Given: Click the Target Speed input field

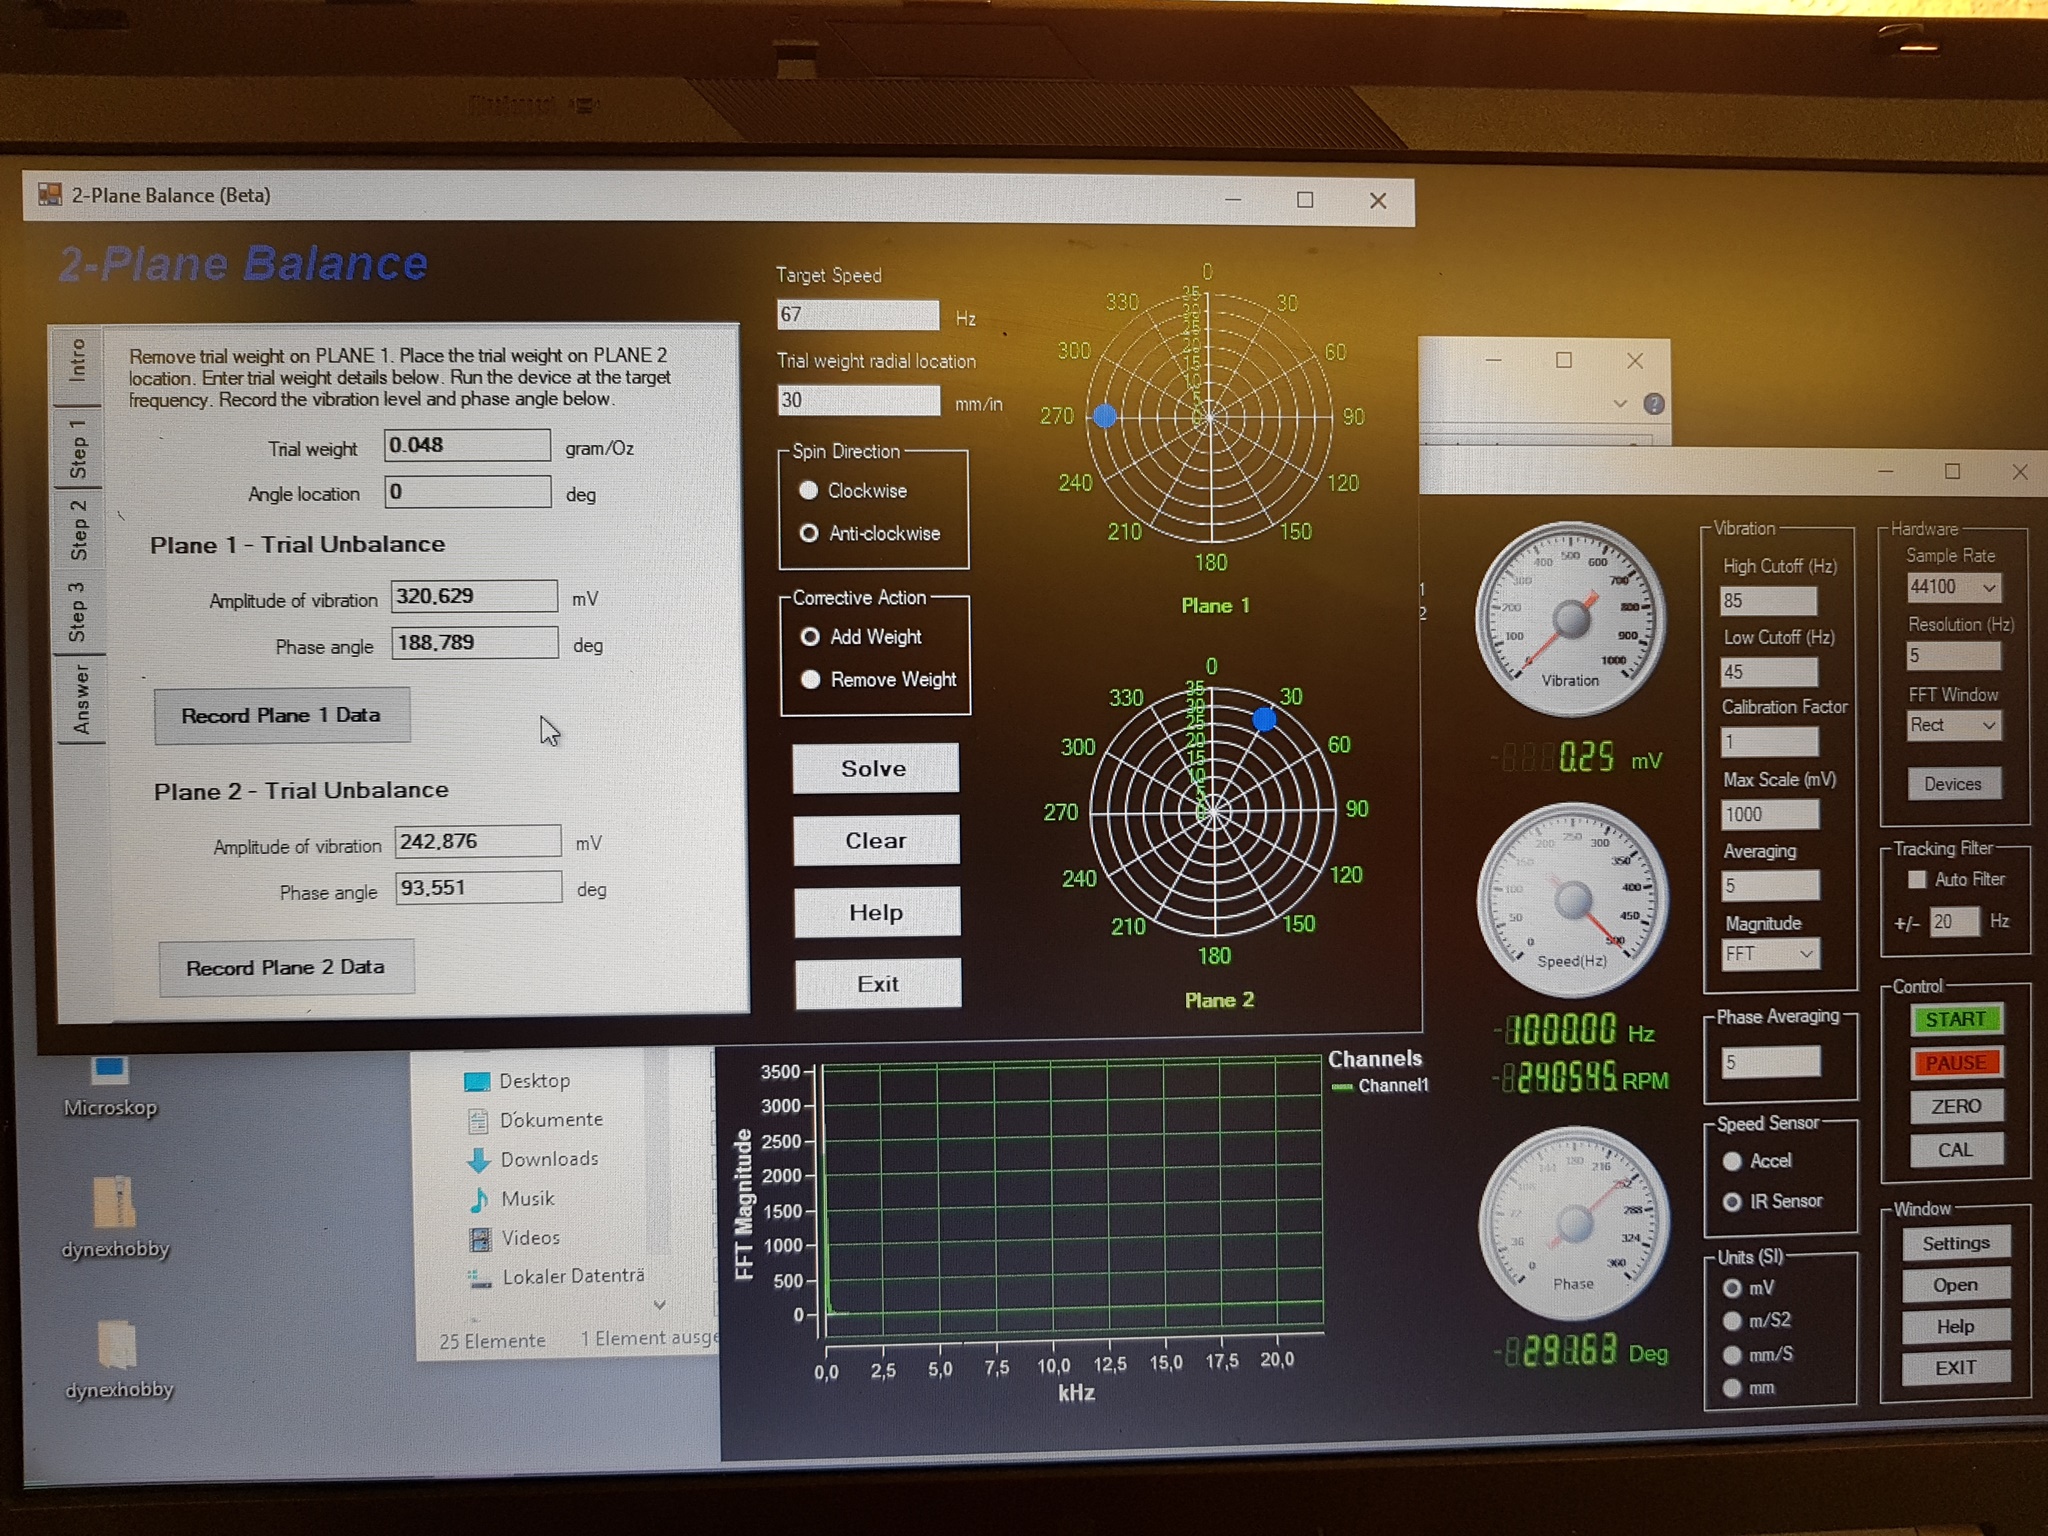Looking at the screenshot, I should pos(858,315).
